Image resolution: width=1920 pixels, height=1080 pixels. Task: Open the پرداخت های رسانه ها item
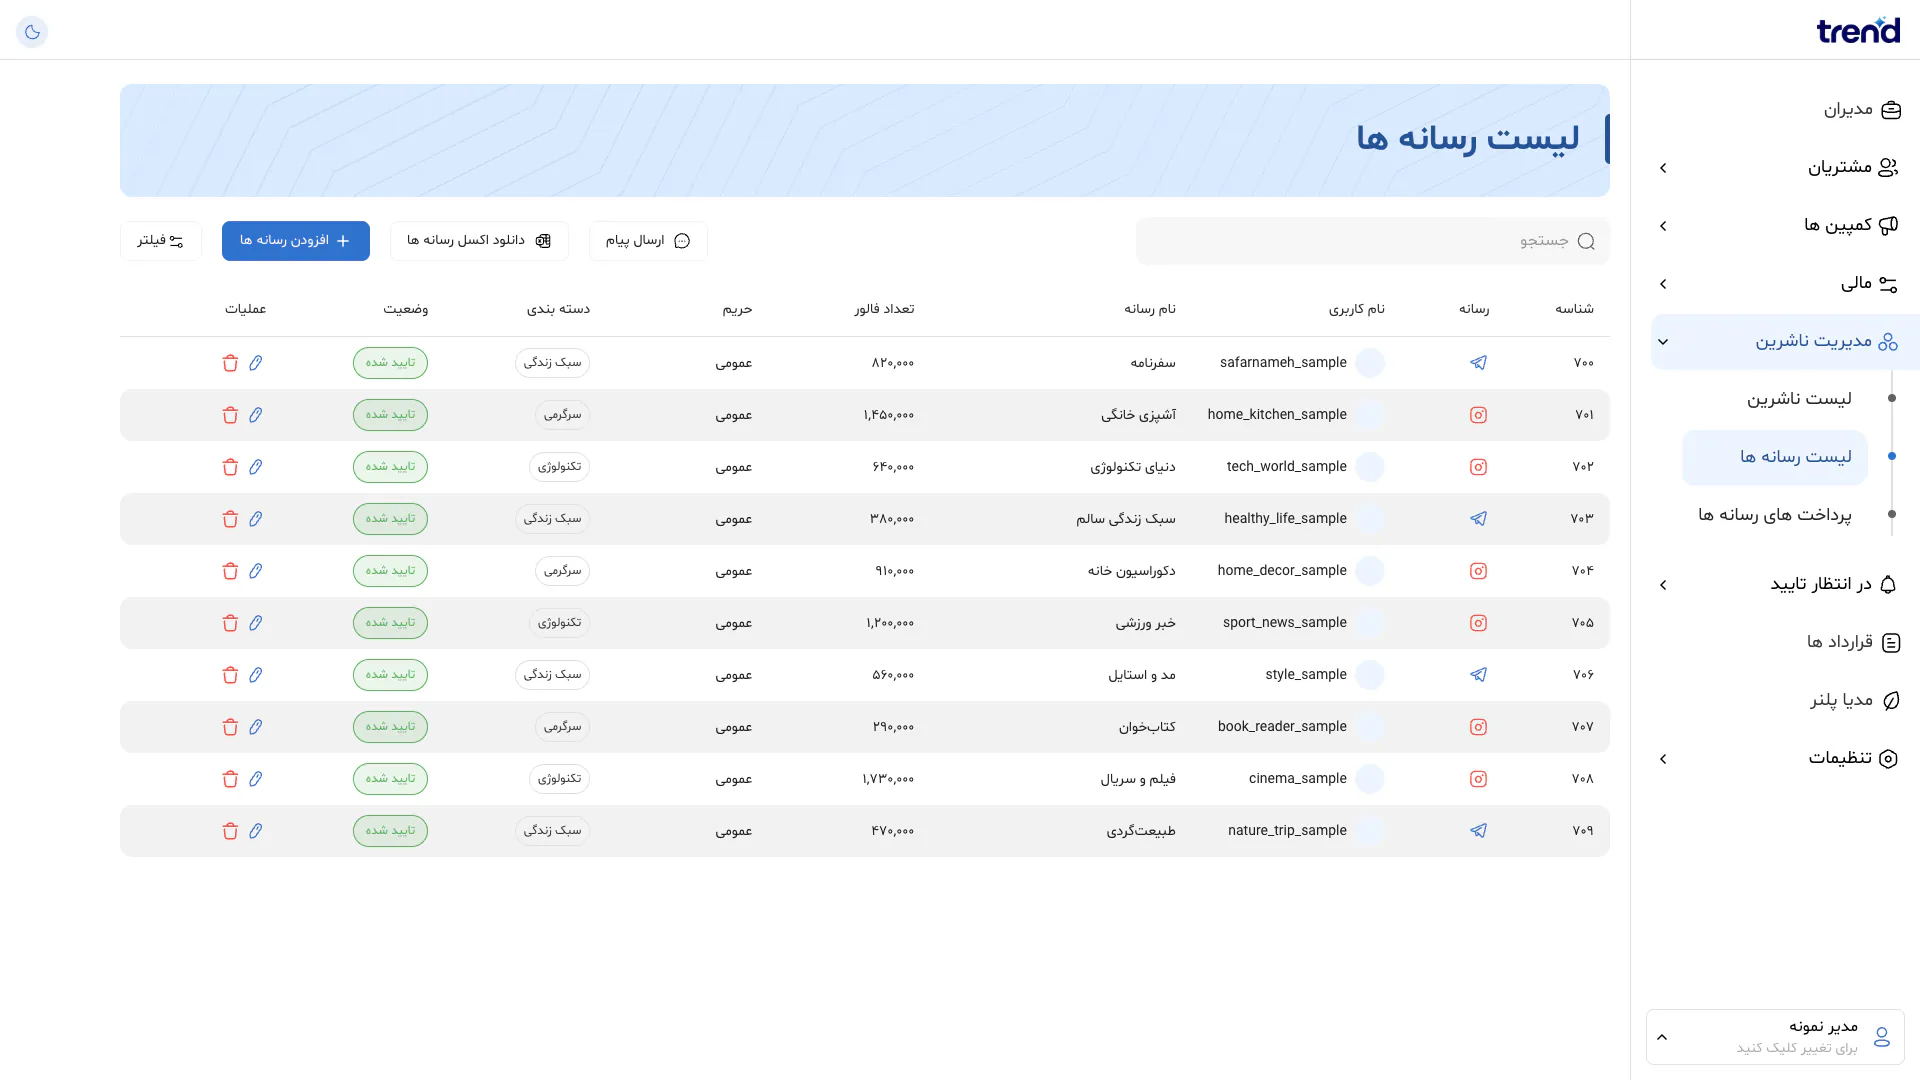(x=1774, y=515)
